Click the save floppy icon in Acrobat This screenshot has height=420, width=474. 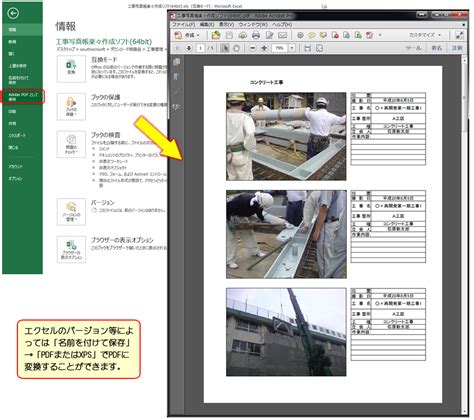tap(229, 35)
